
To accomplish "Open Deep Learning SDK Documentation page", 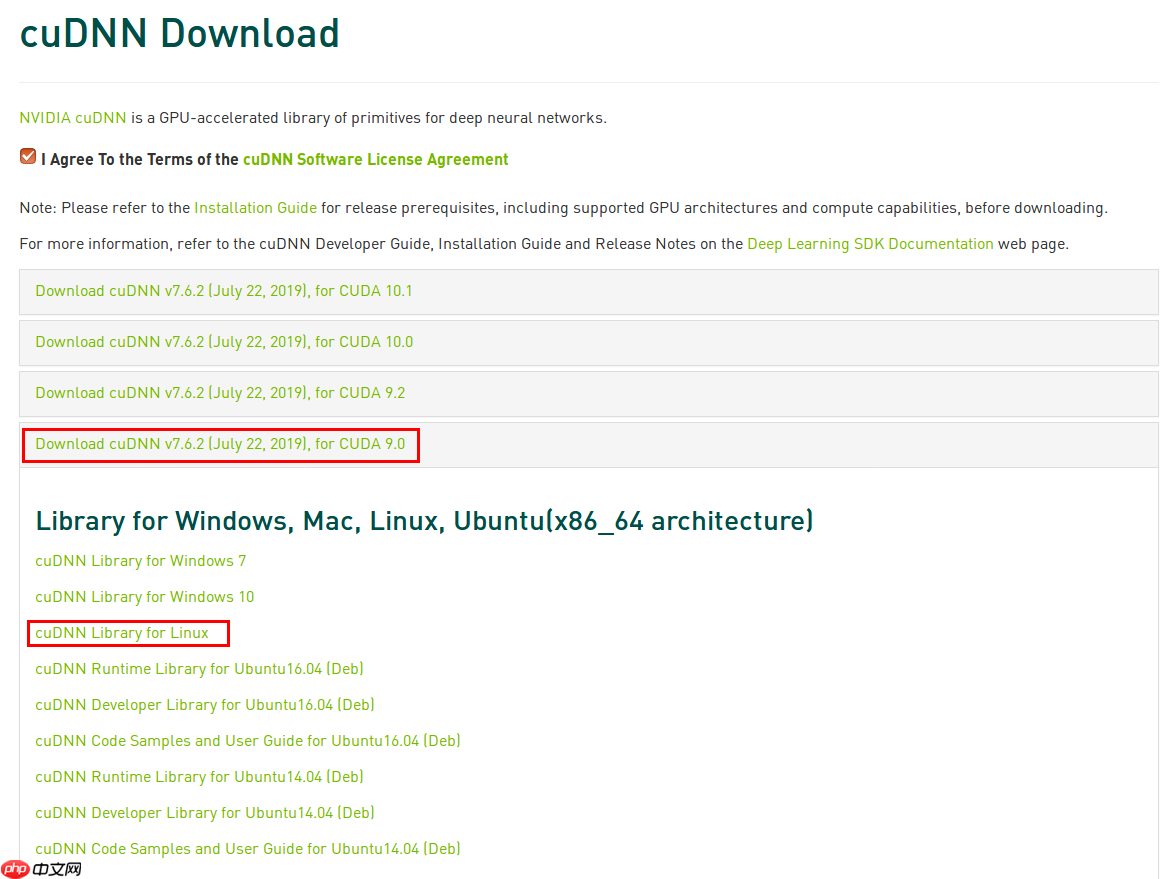I will (870, 244).
